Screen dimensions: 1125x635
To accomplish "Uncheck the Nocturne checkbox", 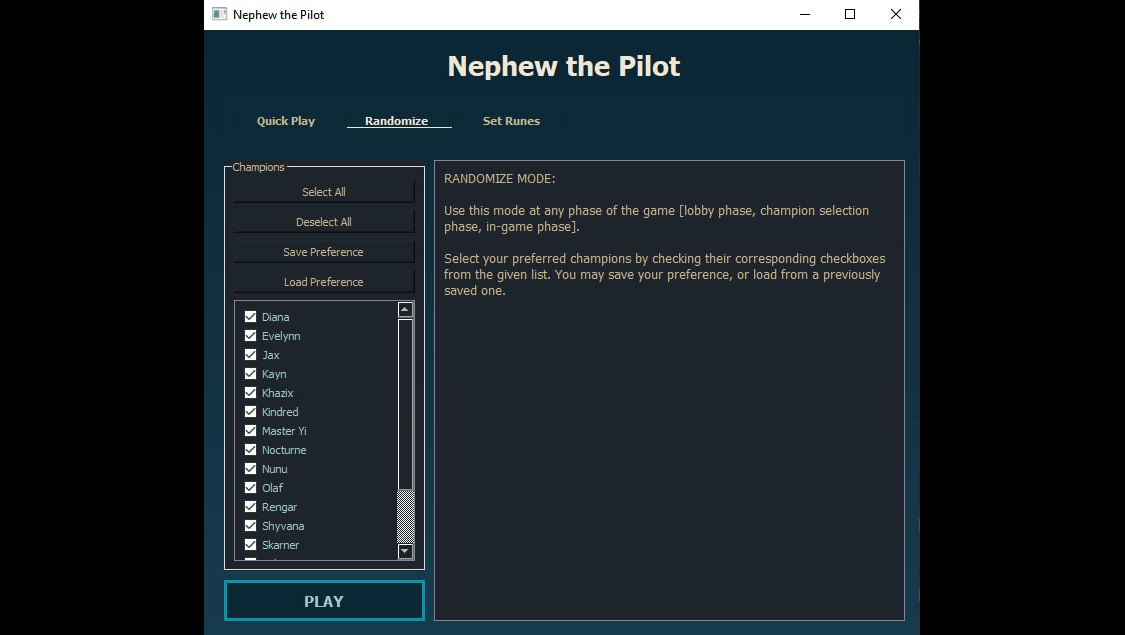I will 250,450.
